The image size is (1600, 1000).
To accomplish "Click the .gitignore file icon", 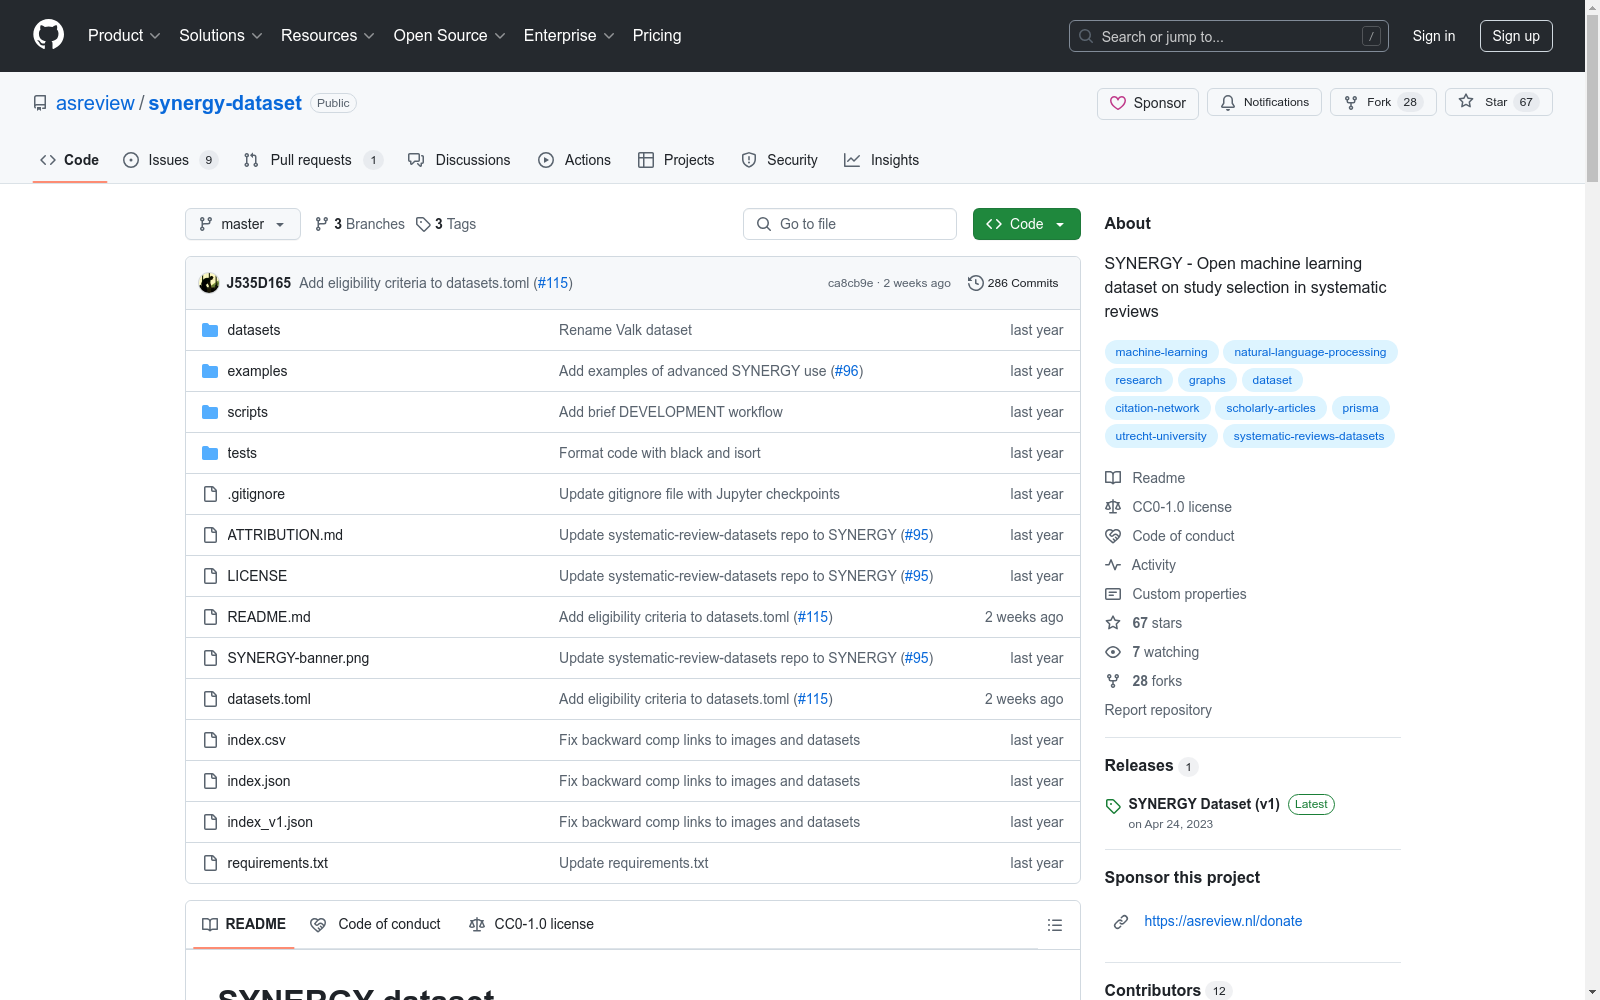I will click(210, 494).
